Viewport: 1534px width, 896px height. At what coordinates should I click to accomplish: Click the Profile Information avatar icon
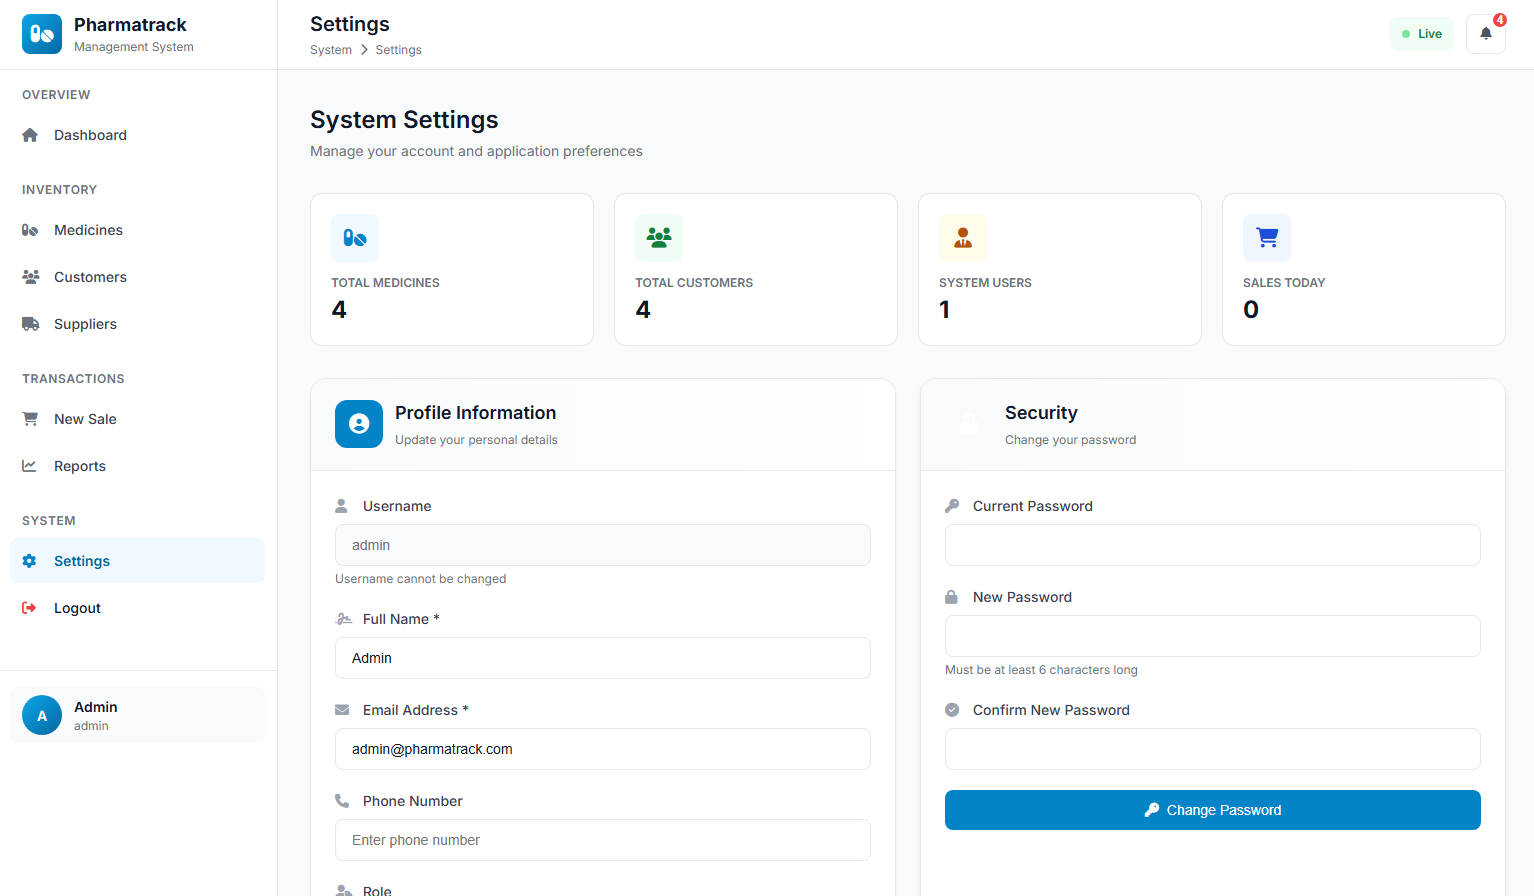click(x=359, y=424)
